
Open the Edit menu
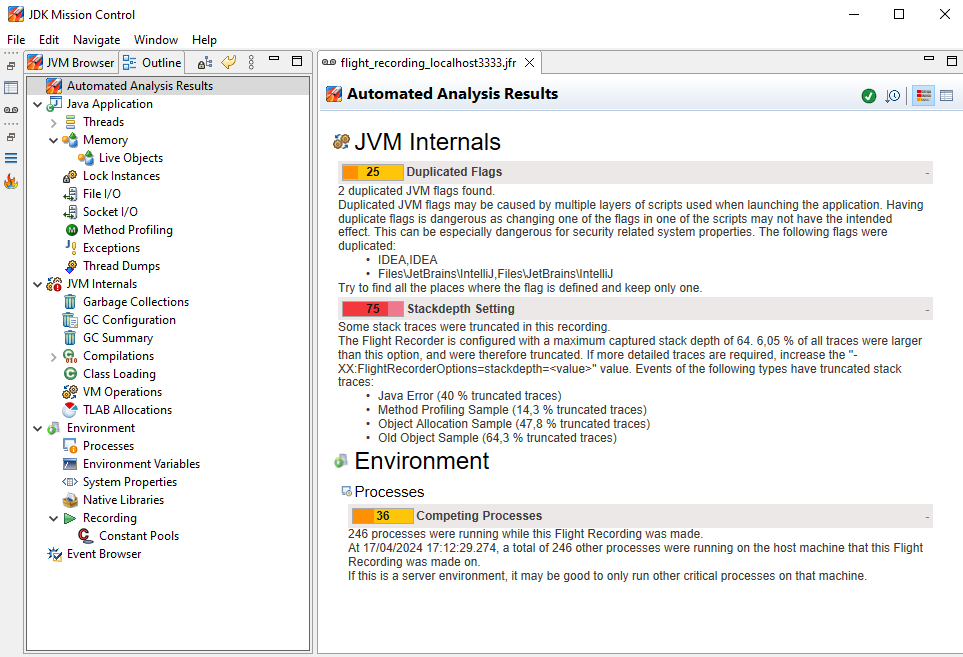[49, 40]
